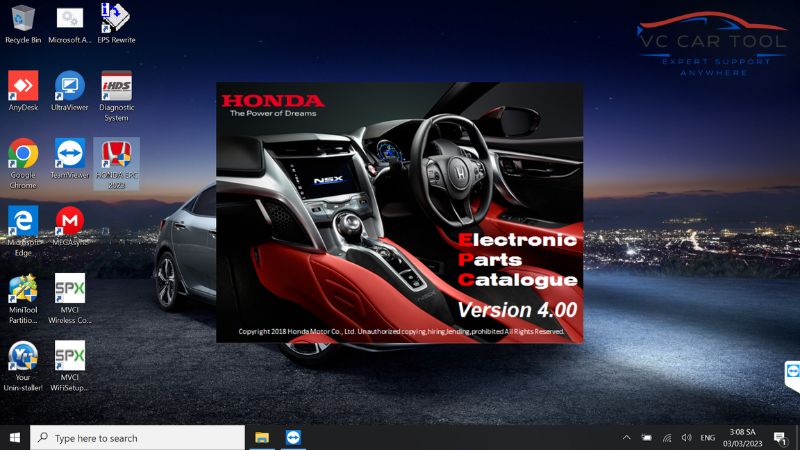Open the volume control in system tray

[686, 438]
